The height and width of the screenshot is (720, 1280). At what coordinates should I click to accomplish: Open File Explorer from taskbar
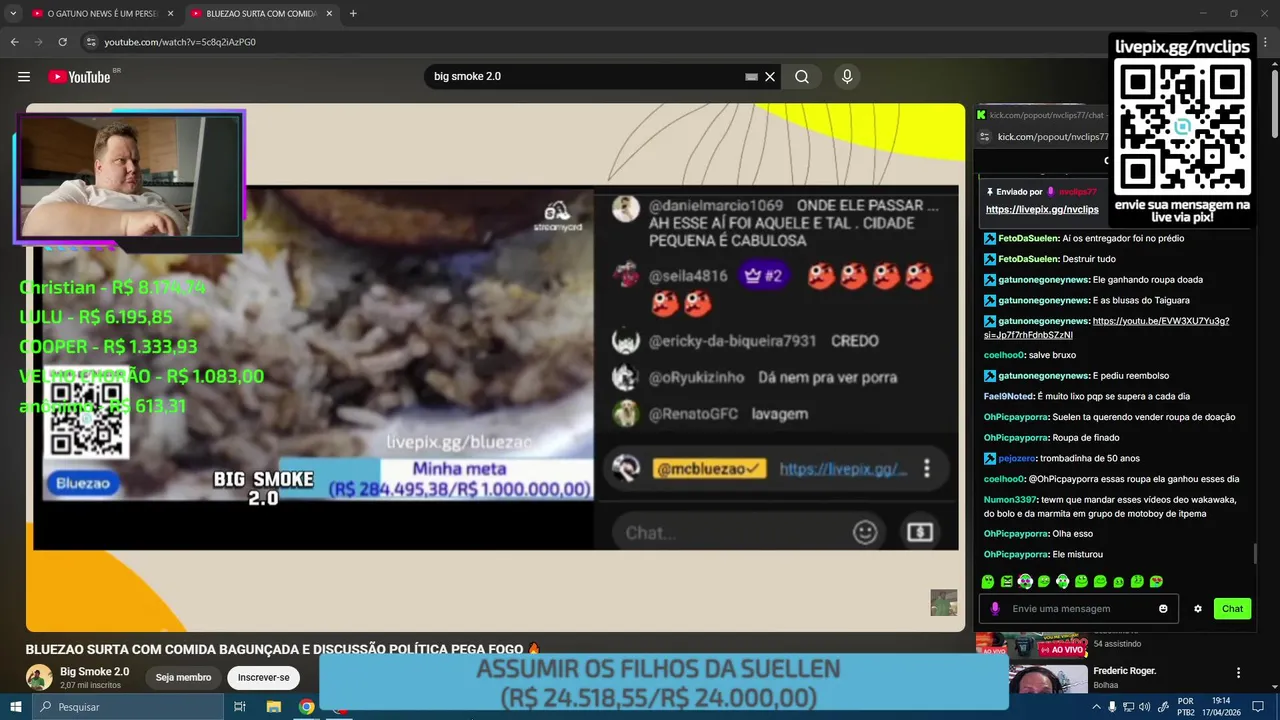click(274, 707)
